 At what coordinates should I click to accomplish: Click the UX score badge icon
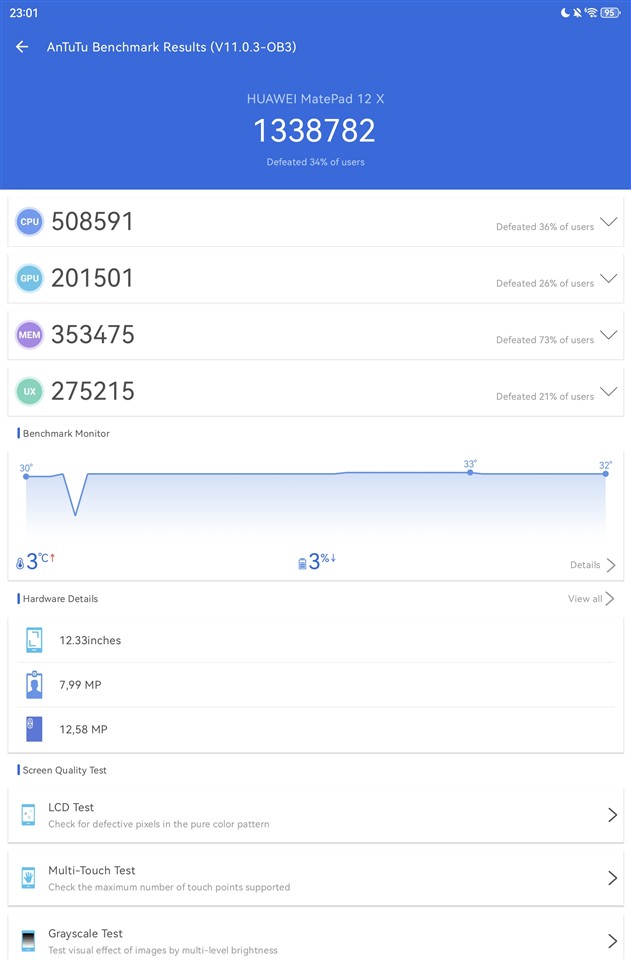(30, 392)
